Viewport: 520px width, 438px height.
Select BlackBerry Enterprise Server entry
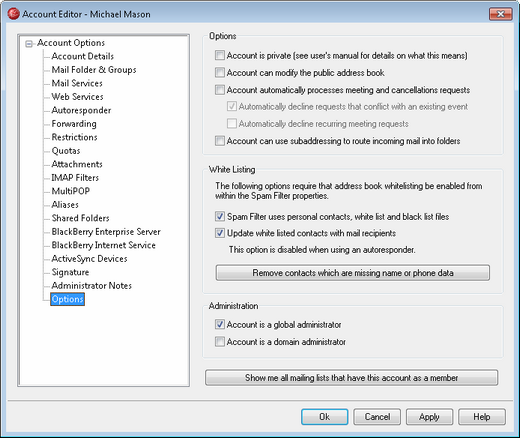coord(106,231)
